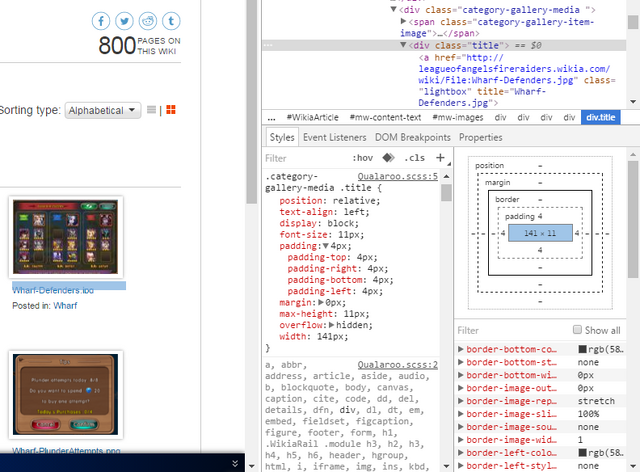The width and height of the screenshot is (640, 472).
Task: Collapse the category-gallery-media div node
Action: pos(393,9)
